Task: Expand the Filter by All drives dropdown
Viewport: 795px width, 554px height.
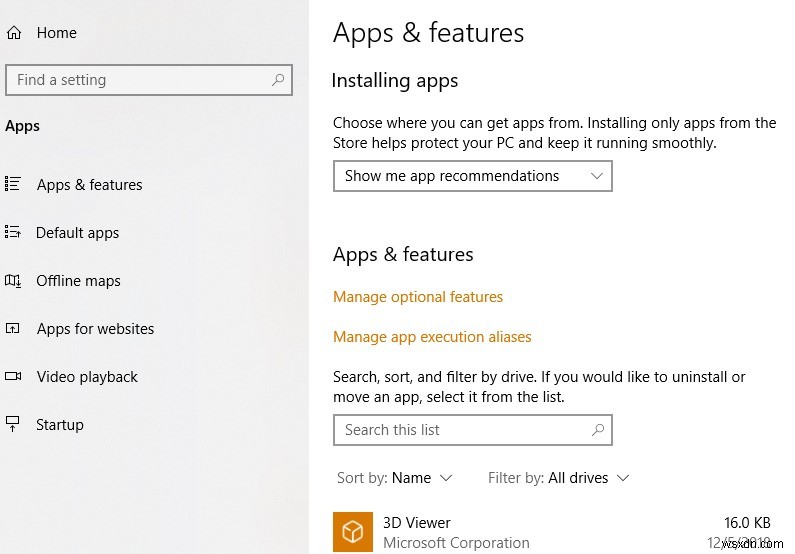Action: click(558, 477)
